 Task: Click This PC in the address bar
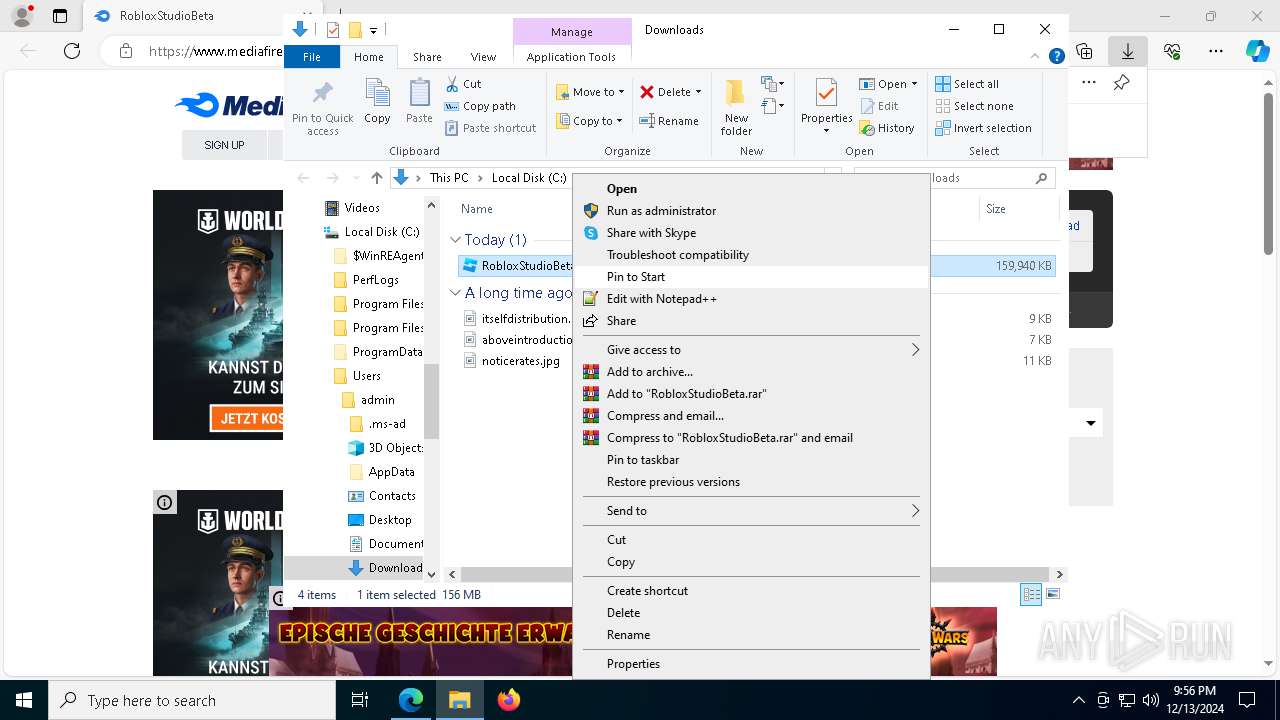[448, 178]
